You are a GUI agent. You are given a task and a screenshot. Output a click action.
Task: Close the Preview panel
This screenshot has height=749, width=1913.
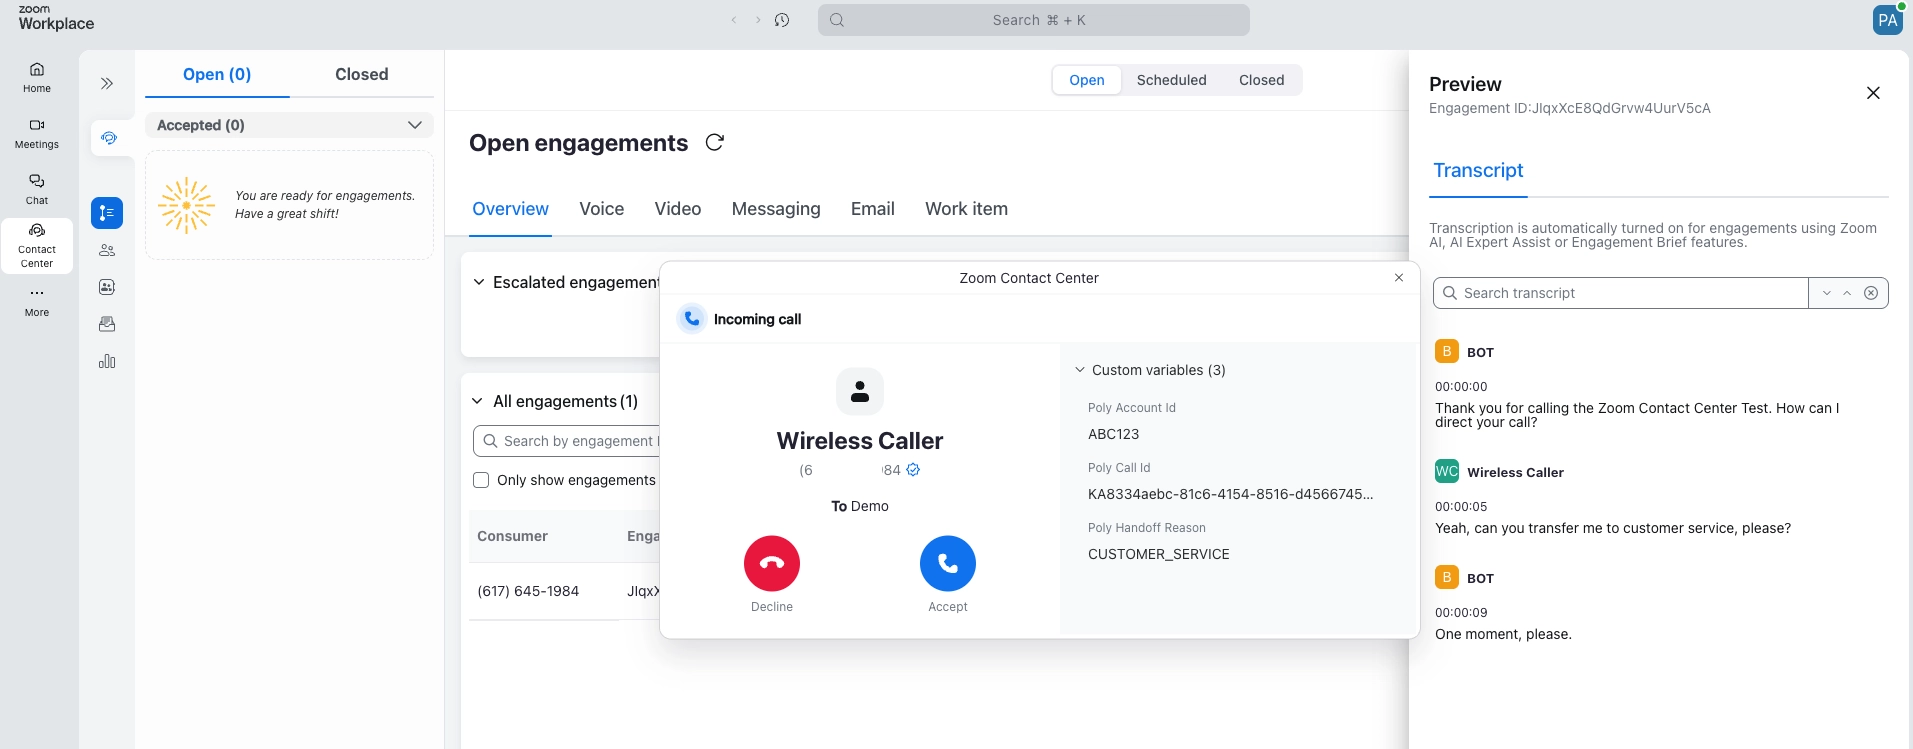1873,93
